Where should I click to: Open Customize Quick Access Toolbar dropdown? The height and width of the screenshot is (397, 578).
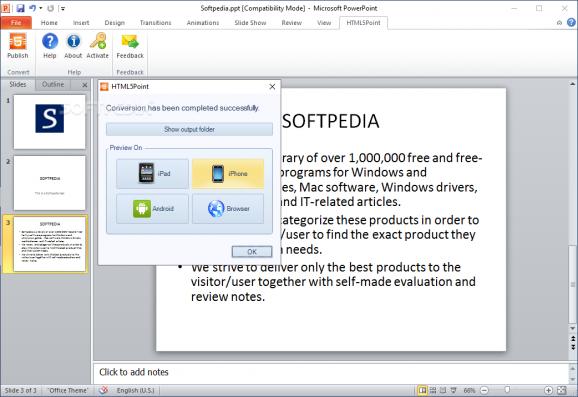point(63,8)
